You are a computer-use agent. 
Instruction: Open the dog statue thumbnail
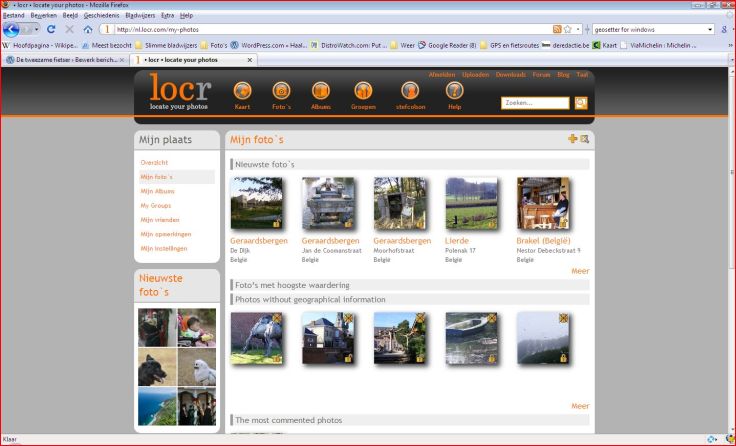(257, 338)
